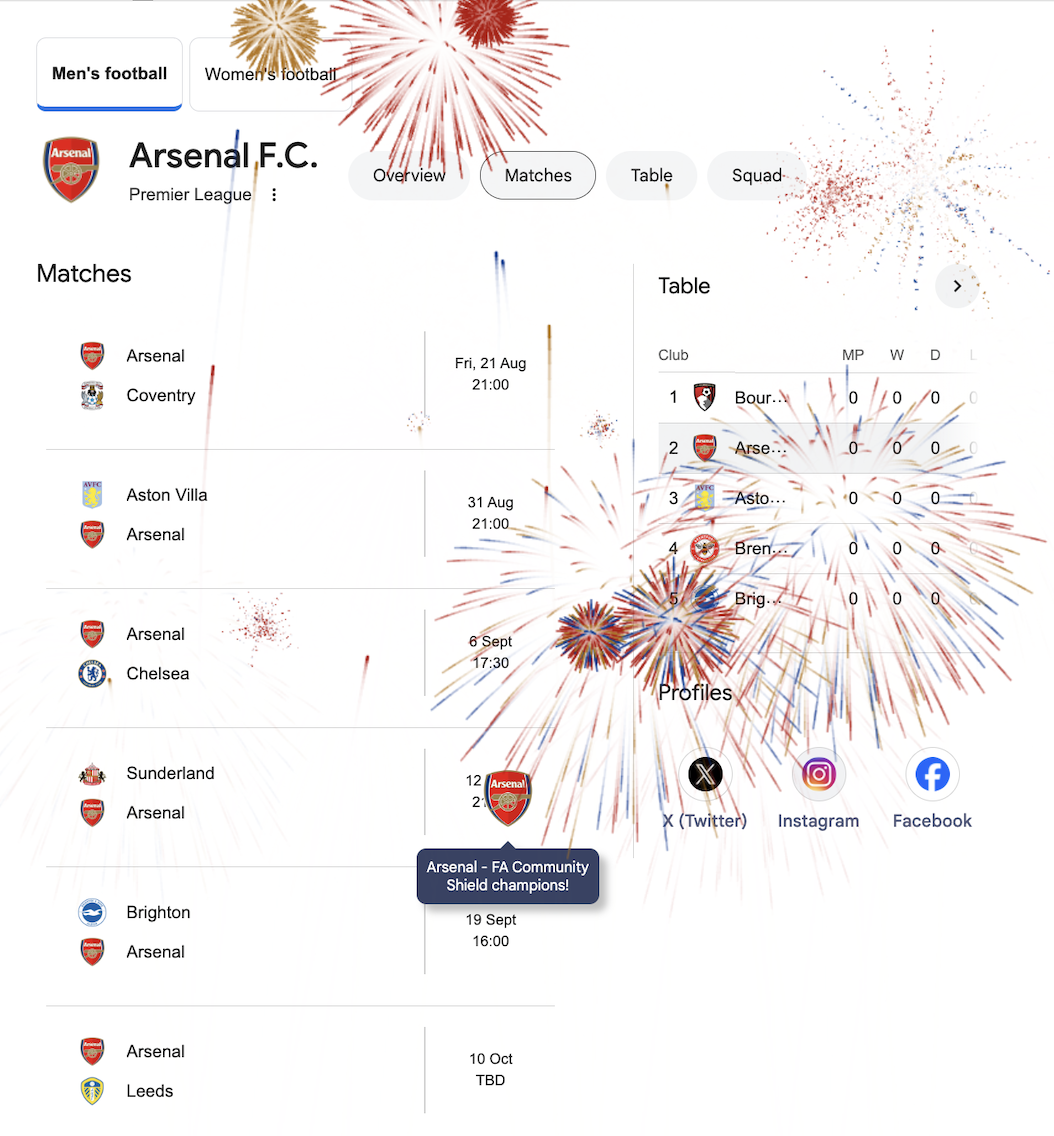Image resolution: width=1054 pixels, height=1136 pixels.
Task: Open the Facebook profile icon
Action: [x=932, y=774]
